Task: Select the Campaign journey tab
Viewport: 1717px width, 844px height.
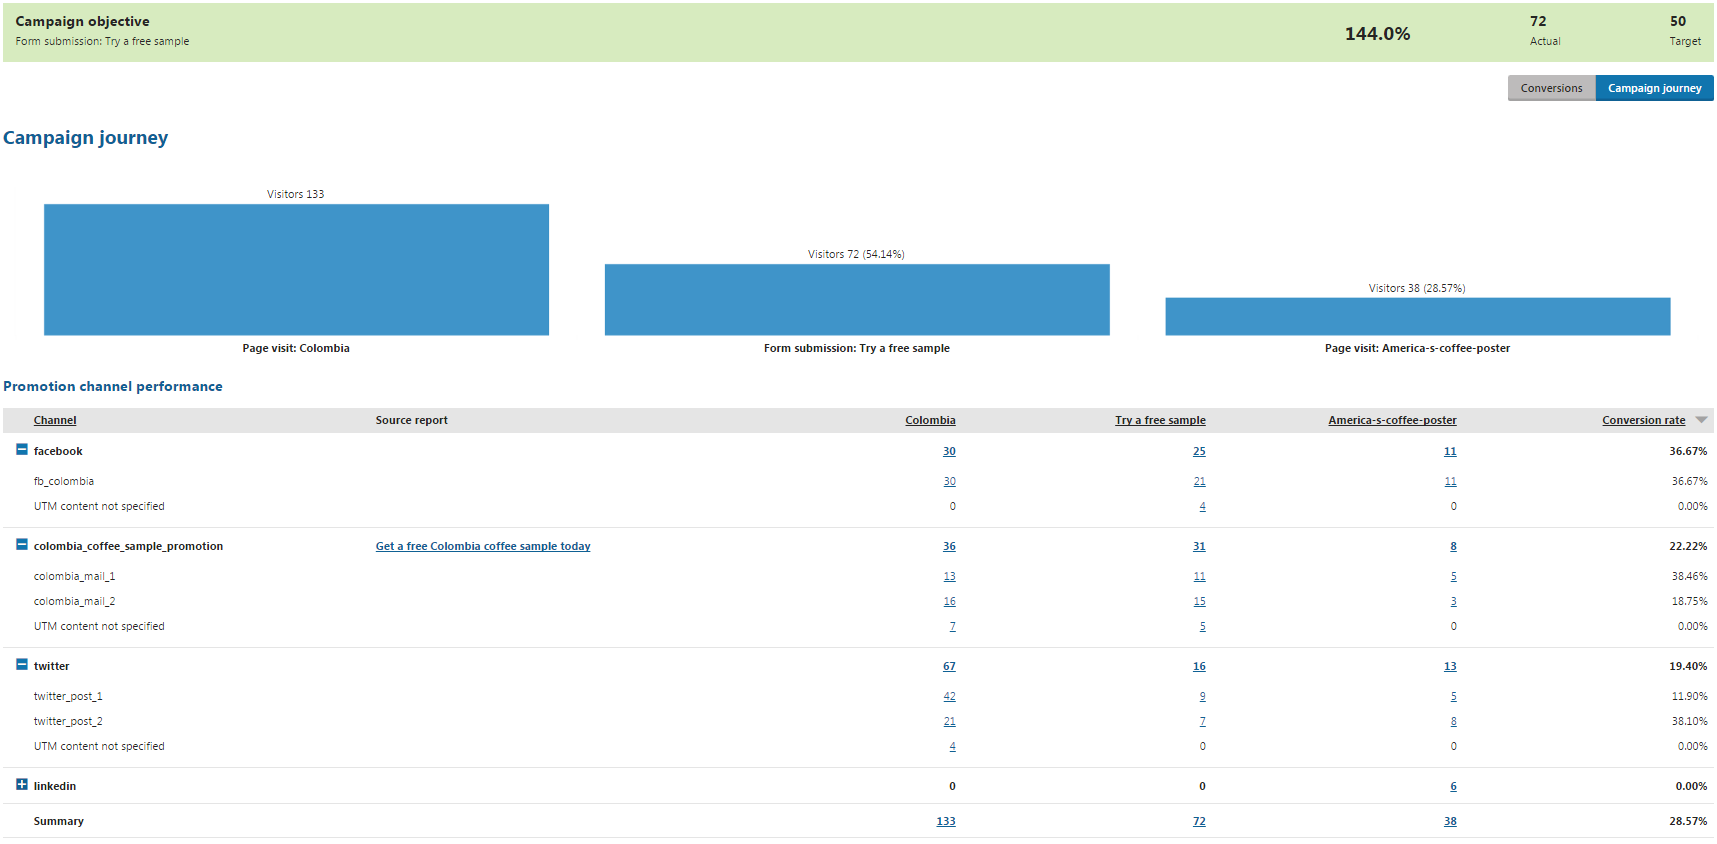Action: coord(1653,88)
